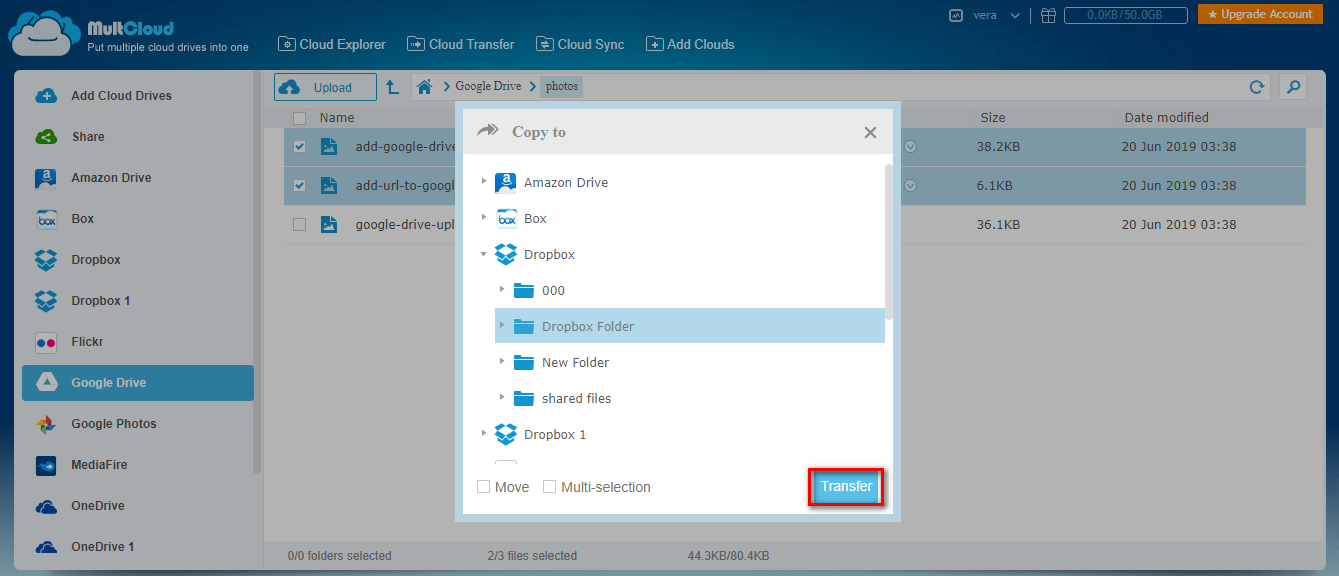Viewport: 1339px width, 576px height.
Task: Click the refresh icon in path bar
Action: pos(1257,87)
